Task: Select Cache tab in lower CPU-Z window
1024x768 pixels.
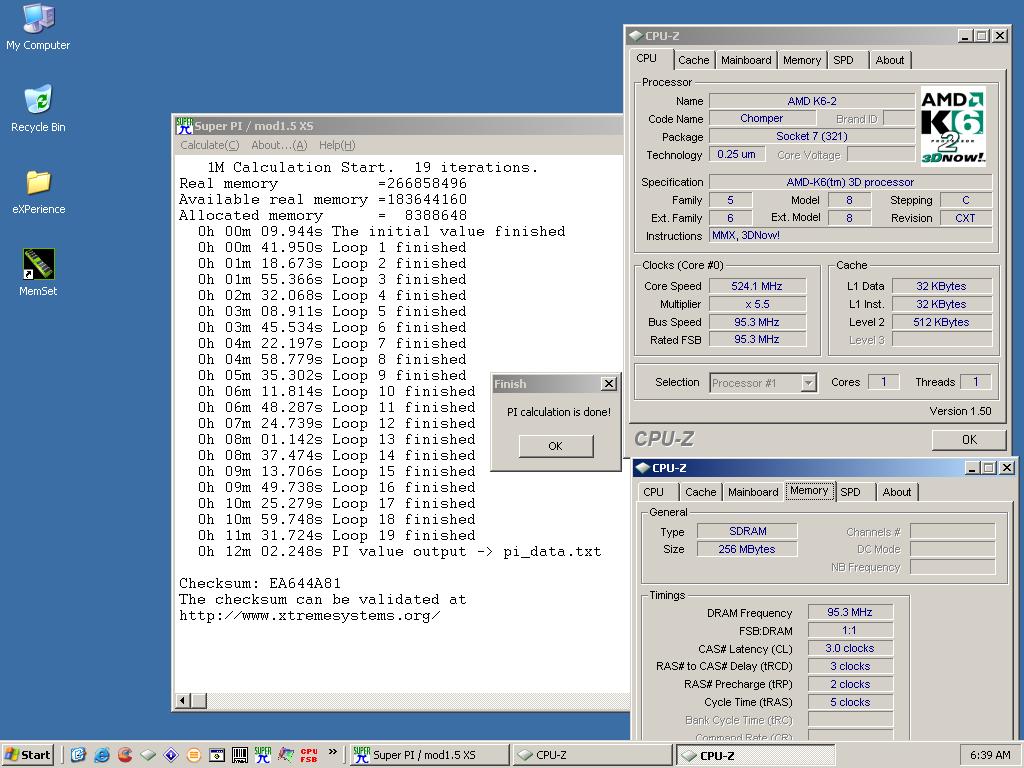Action: click(x=701, y=492)
